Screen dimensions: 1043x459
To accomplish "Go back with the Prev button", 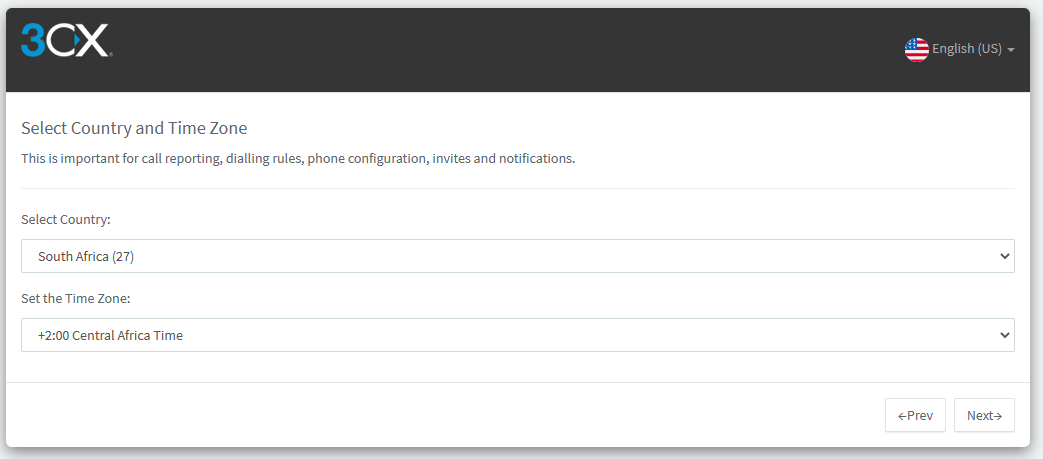I will (915, 415).
